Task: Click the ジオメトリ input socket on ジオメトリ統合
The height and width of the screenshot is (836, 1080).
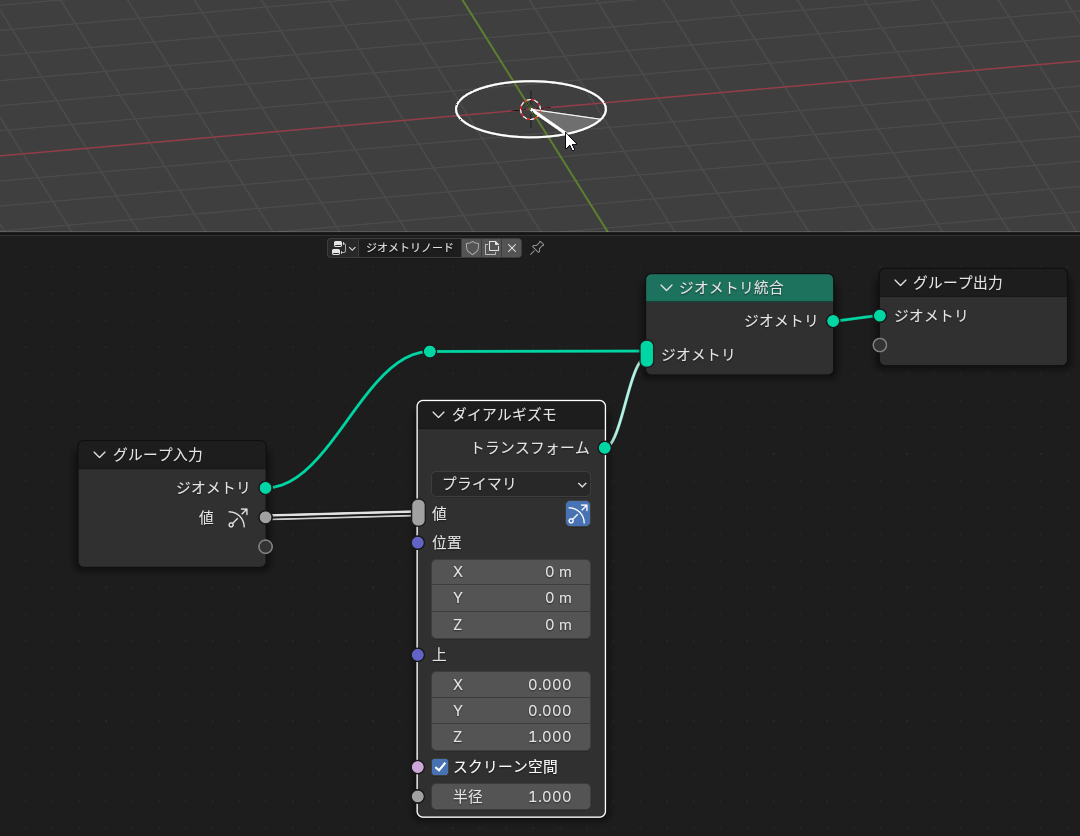Action: 646,353
